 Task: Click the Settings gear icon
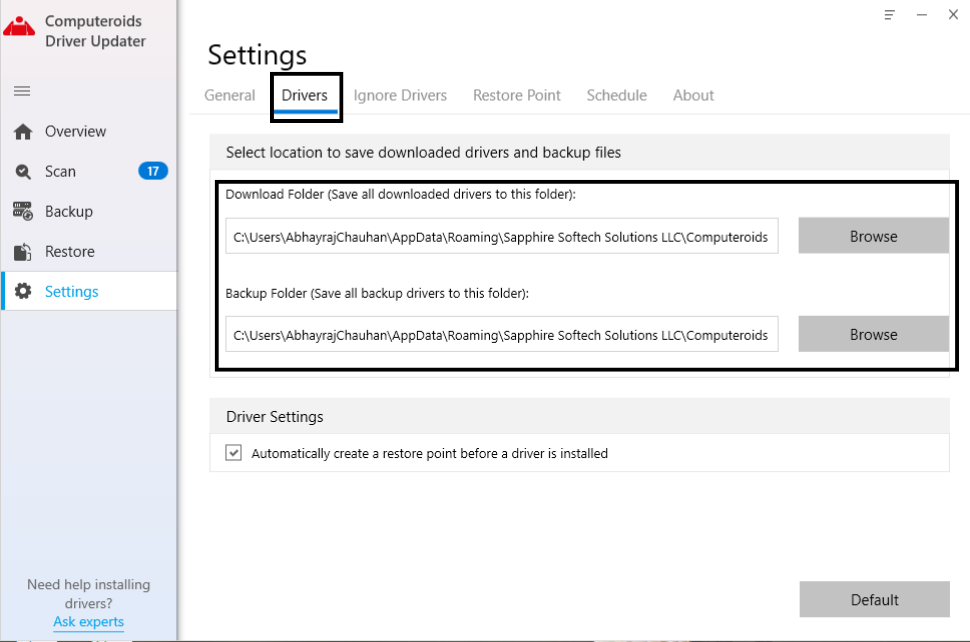23,291
